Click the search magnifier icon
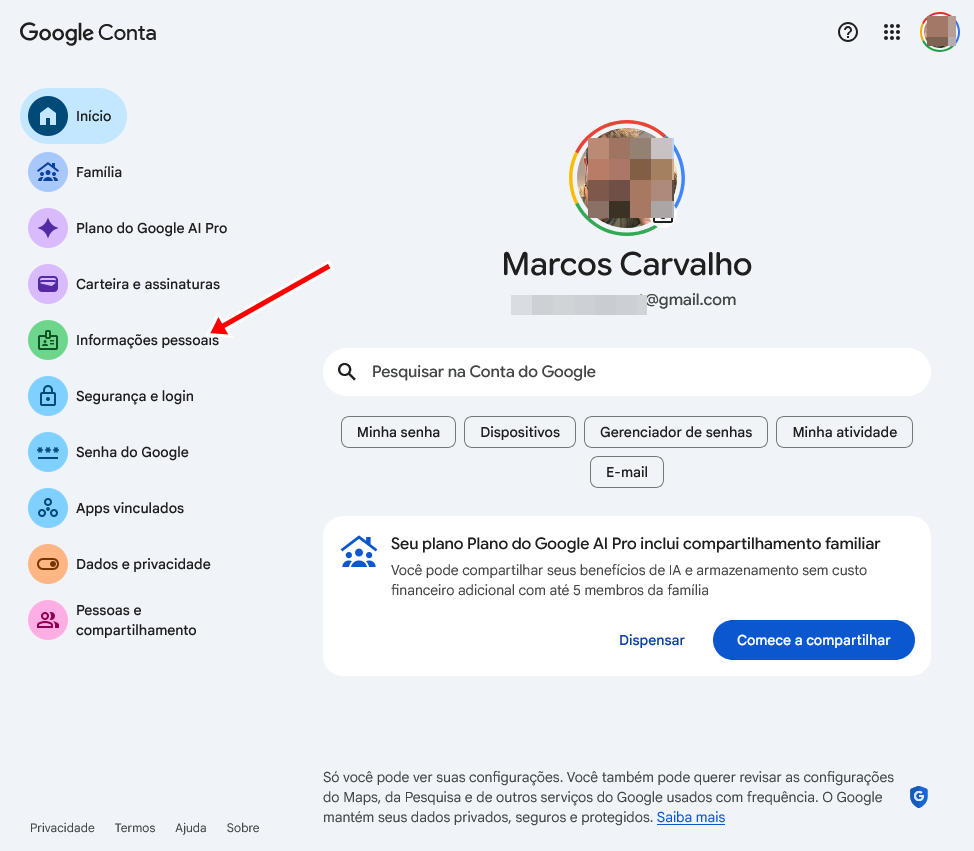Screen dimensions: 974x851 click(347, 371)
